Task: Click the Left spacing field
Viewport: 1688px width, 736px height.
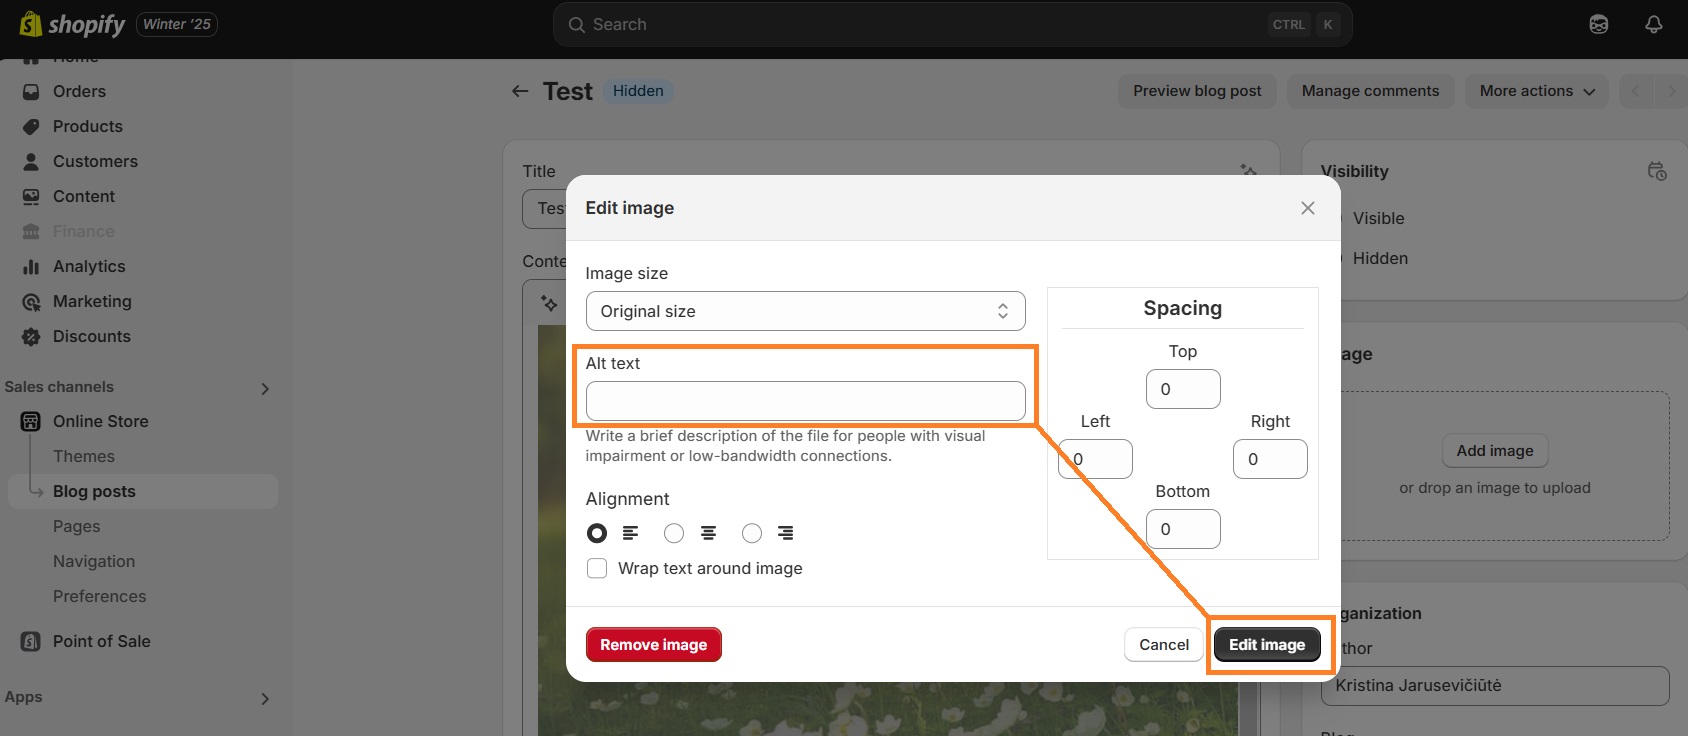Action: pyautogui.click(x=1096, y=459)
